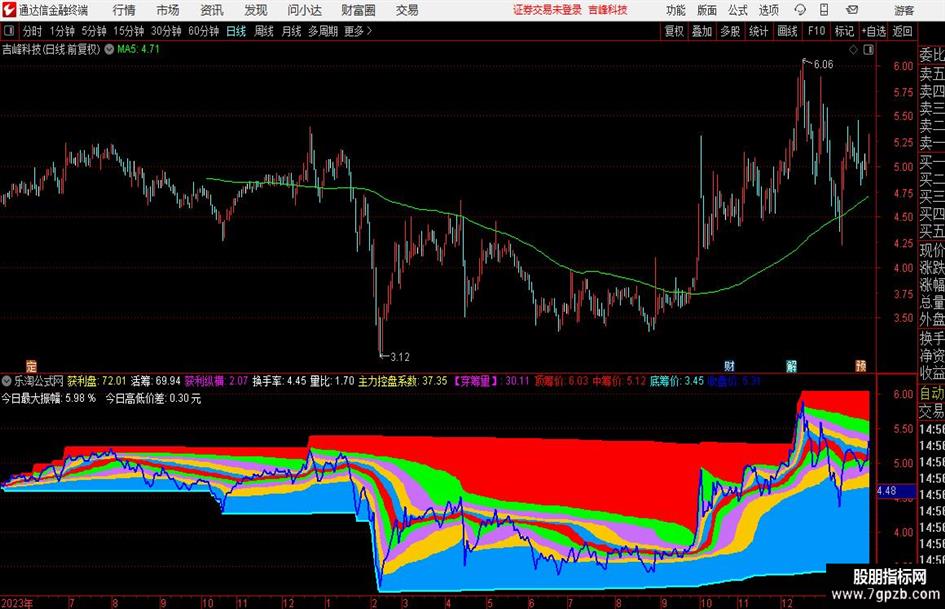
Task: Switch to the 周线 weekly tab
Action: [x=263, y=31]
